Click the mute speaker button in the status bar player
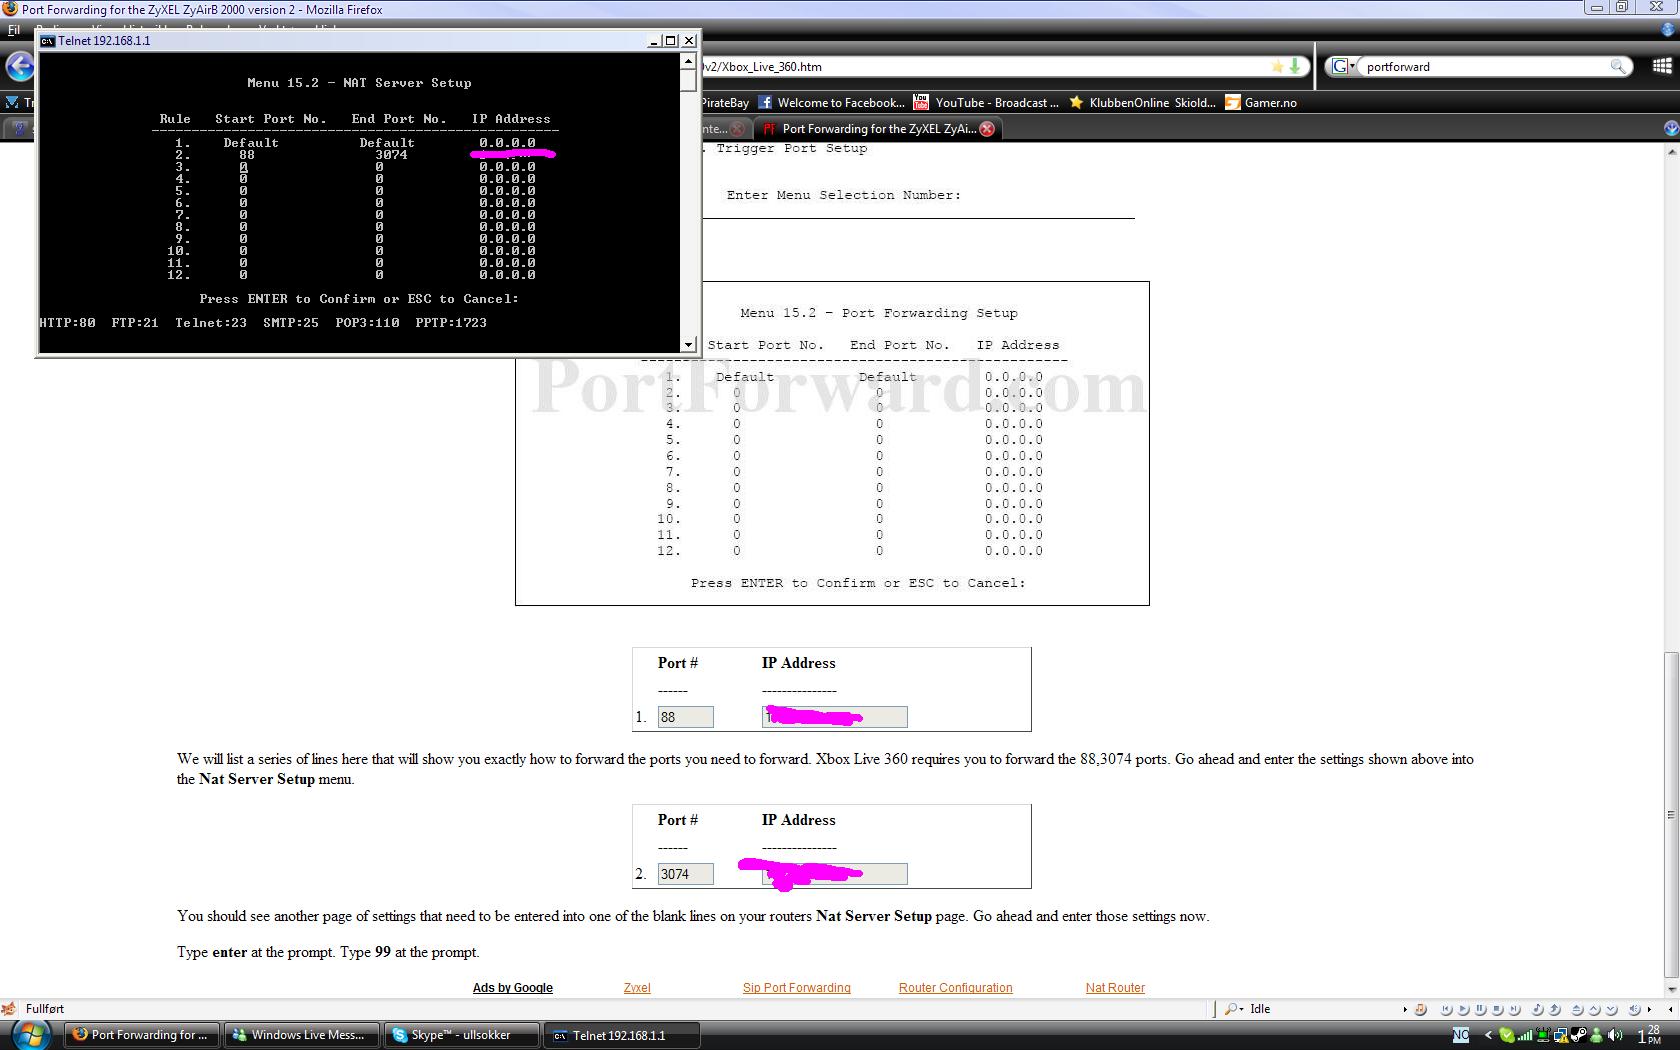The width and height of the screenshot is (1680, 1050). click(1634, 1009)
